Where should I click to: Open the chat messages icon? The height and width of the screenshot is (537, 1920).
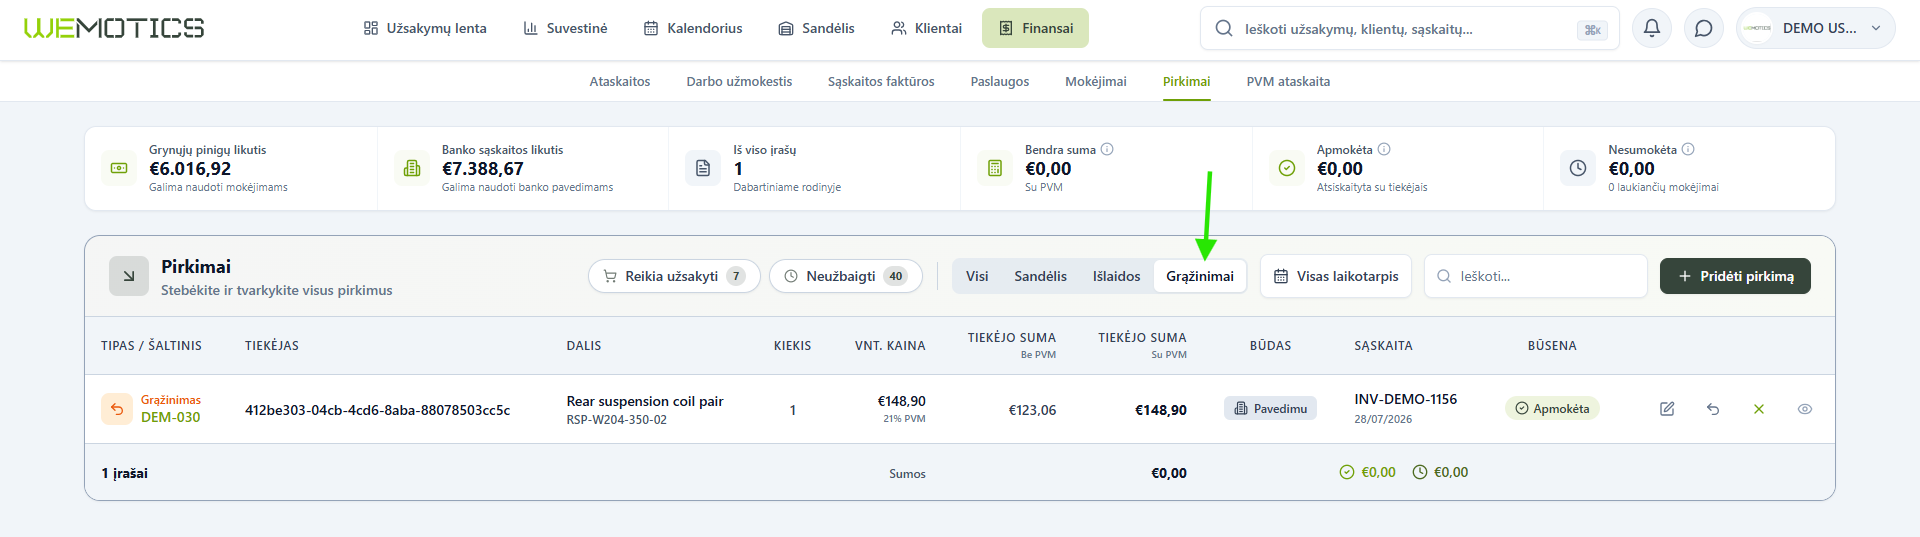(x=1704, y=28)
